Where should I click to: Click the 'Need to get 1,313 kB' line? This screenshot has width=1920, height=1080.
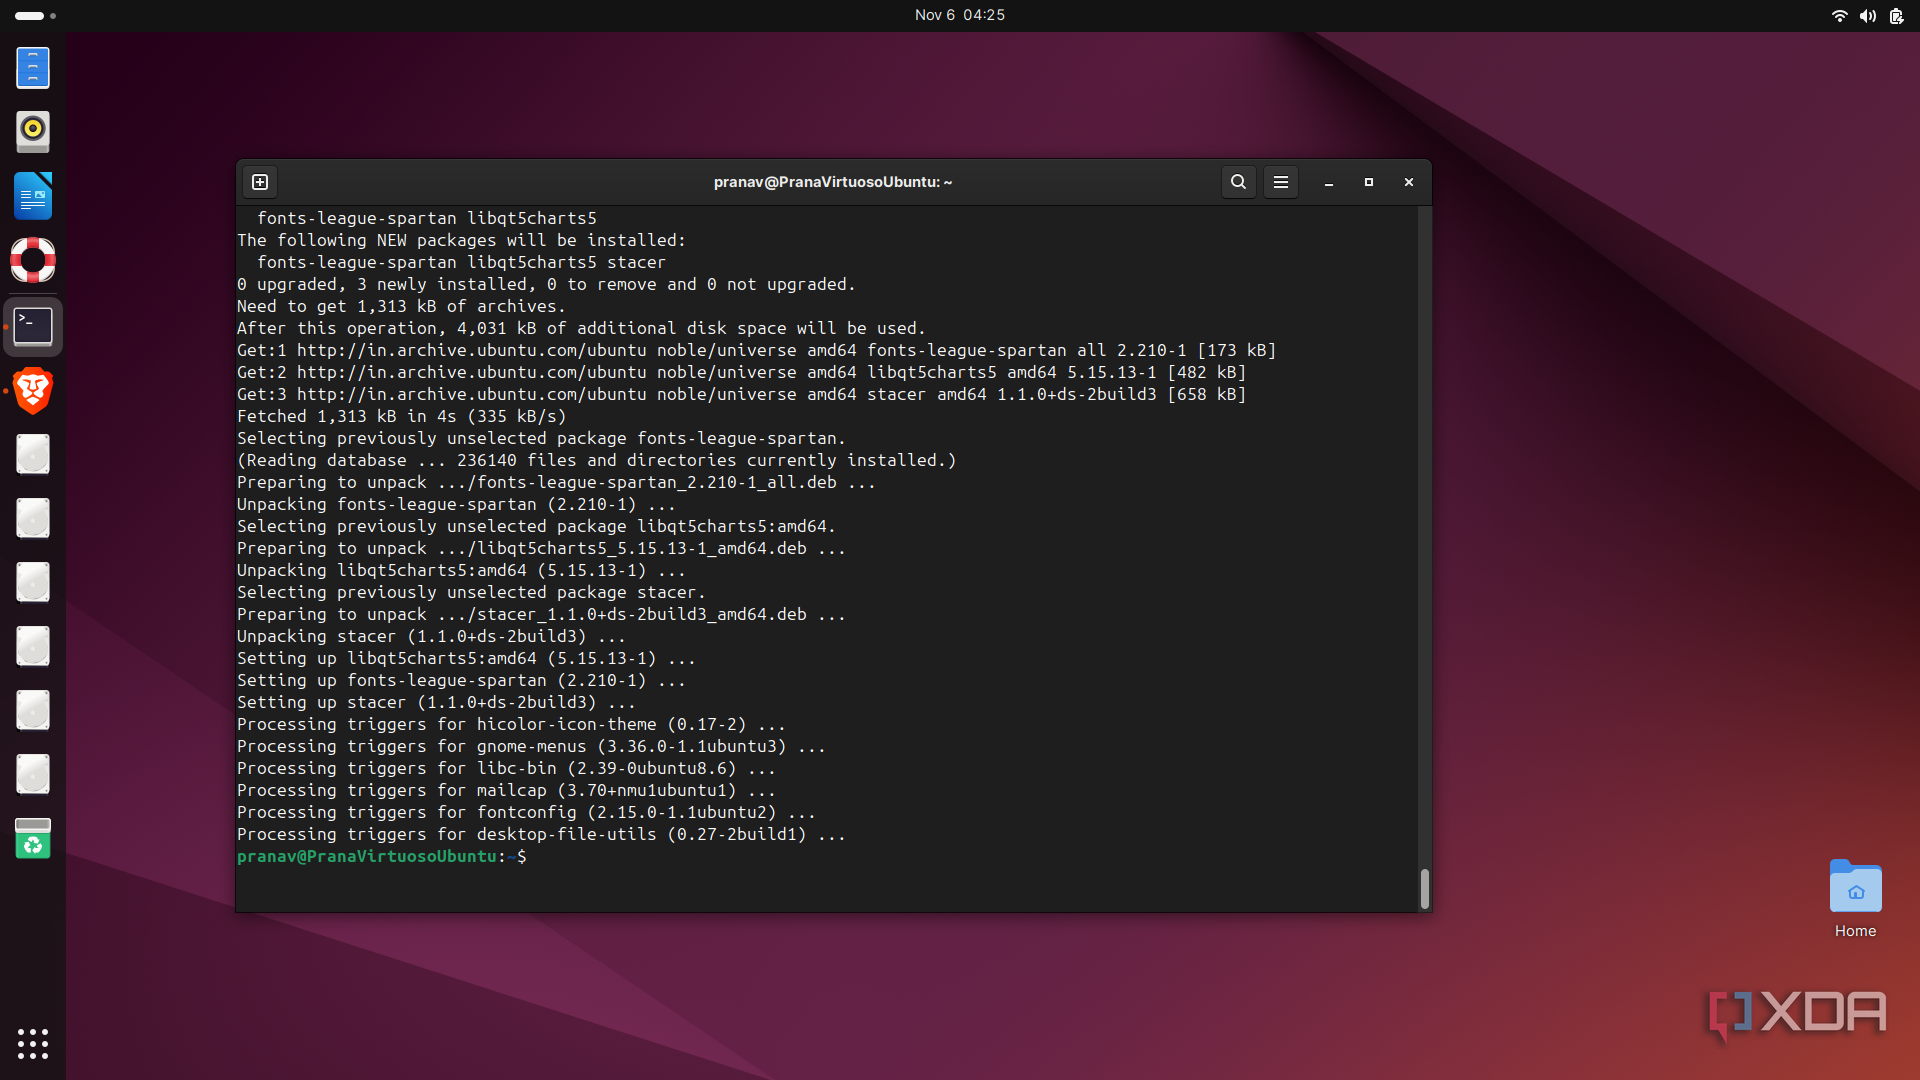click(402, 306)
